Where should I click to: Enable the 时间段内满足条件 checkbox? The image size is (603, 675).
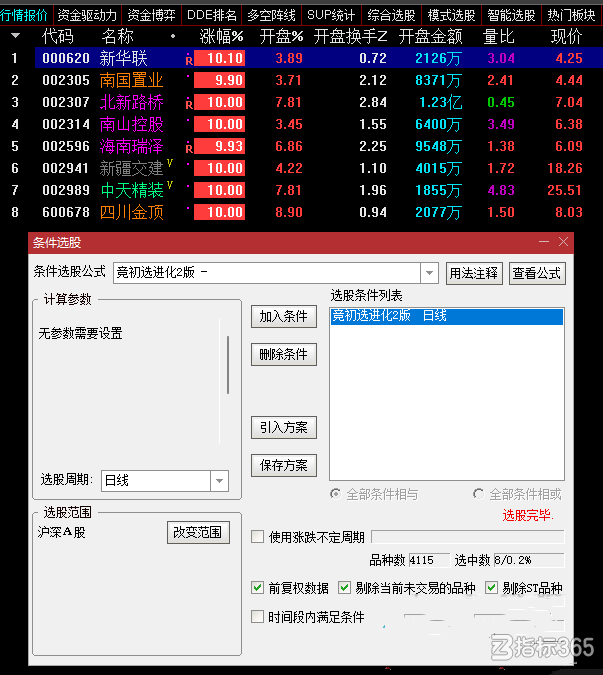click(257, 617)
